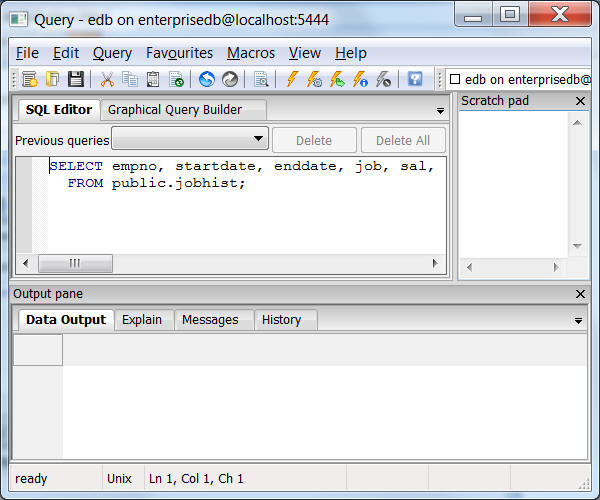600x500 pixels.
Task: Click the SELECT keyword in editor
Action: coord(76,166)
